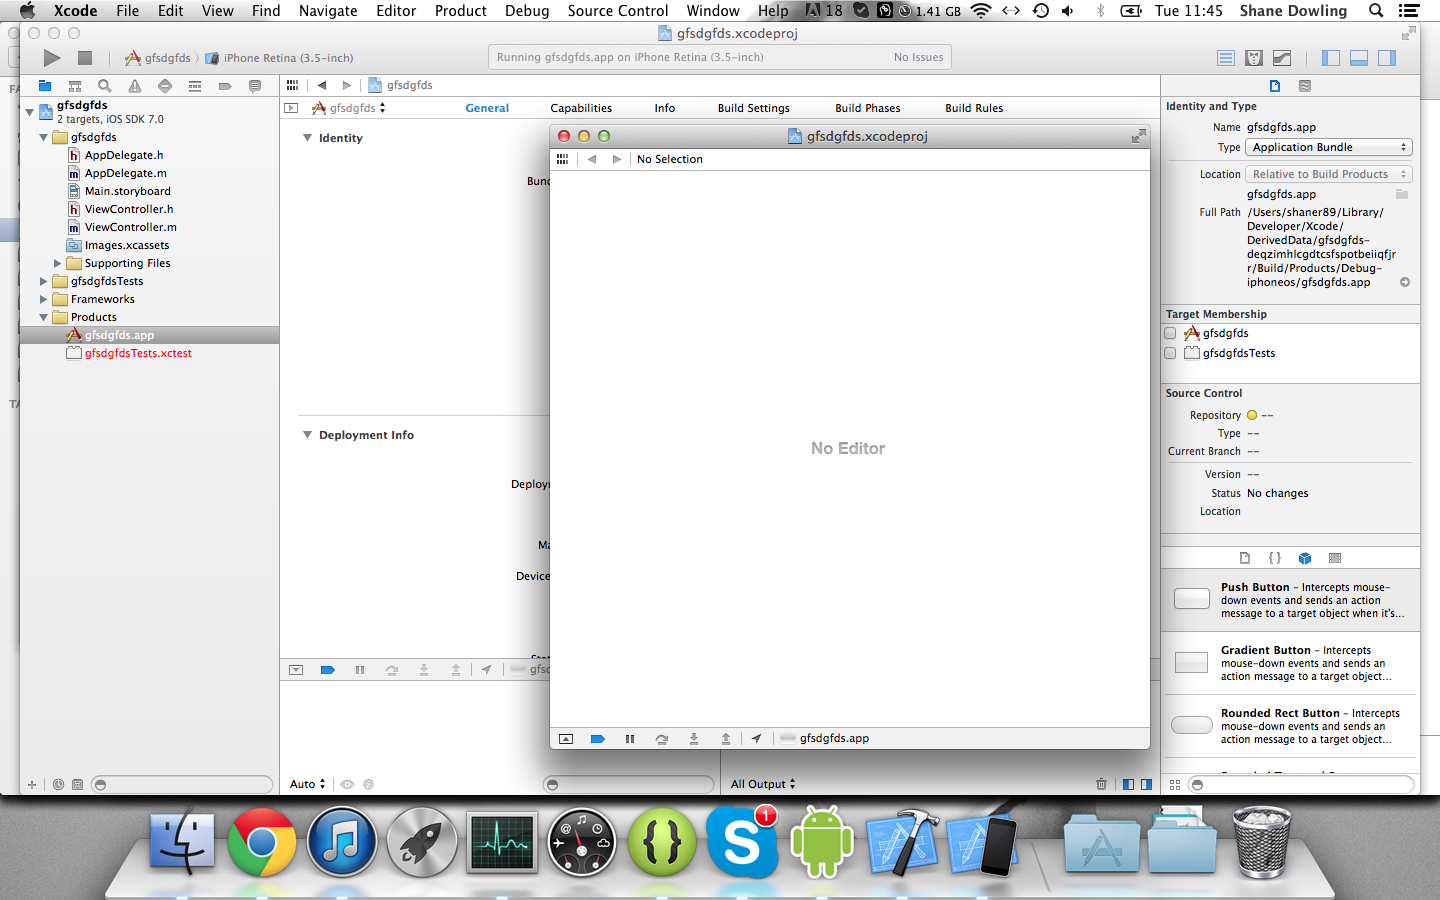The height and width of the screenshot is (900, 1440).
Task: Collapse the Identity section
Action: point(307,138)
